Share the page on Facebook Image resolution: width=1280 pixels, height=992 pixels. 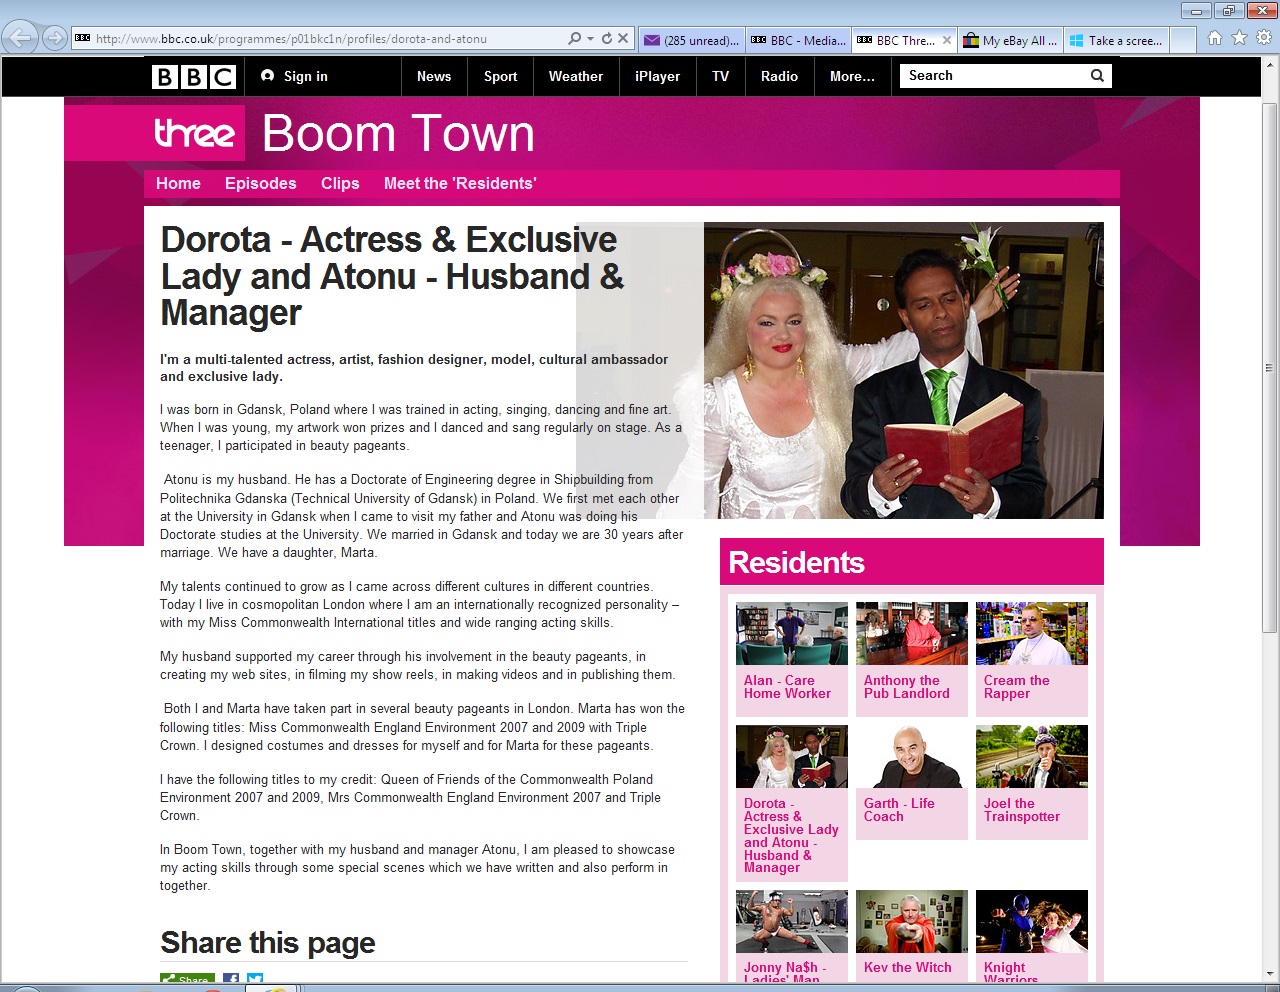[x=231, y=979]
